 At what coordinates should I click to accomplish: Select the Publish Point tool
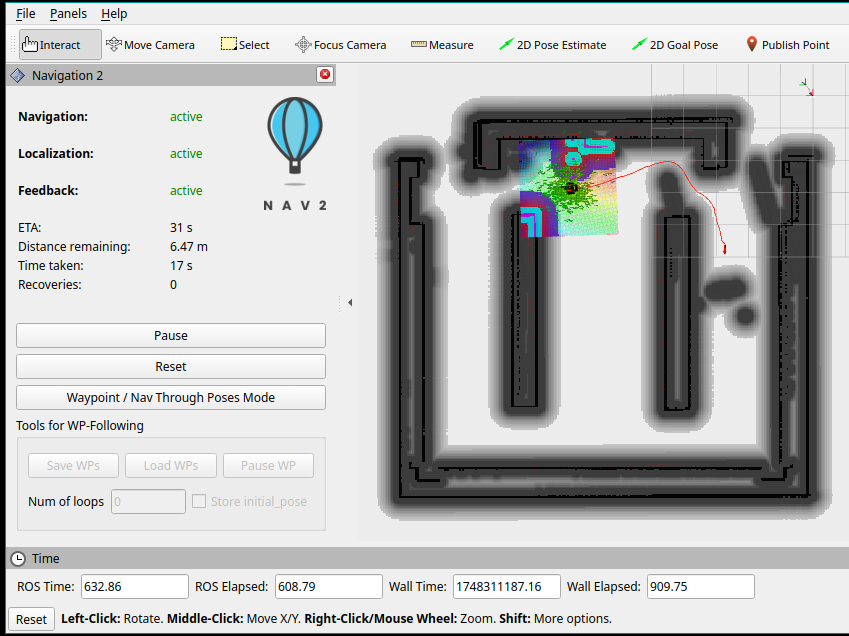pyautogui.click(x=787, y=45)
